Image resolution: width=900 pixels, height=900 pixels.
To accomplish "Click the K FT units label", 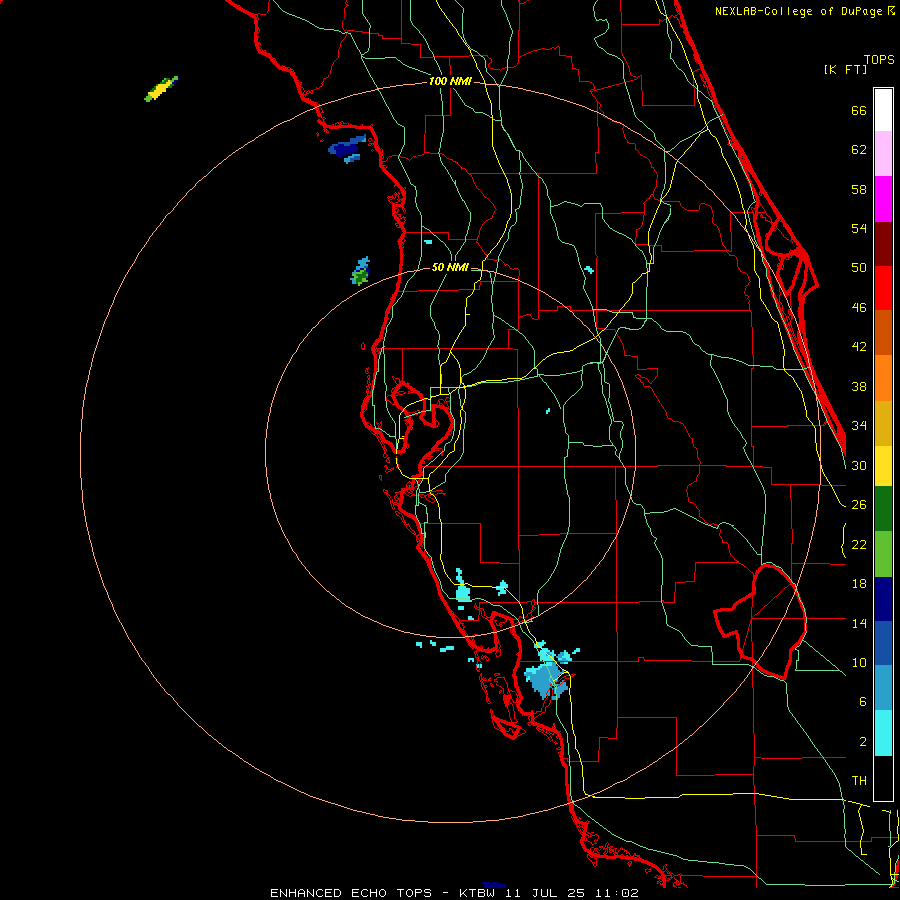I will (x=845, y=69).
